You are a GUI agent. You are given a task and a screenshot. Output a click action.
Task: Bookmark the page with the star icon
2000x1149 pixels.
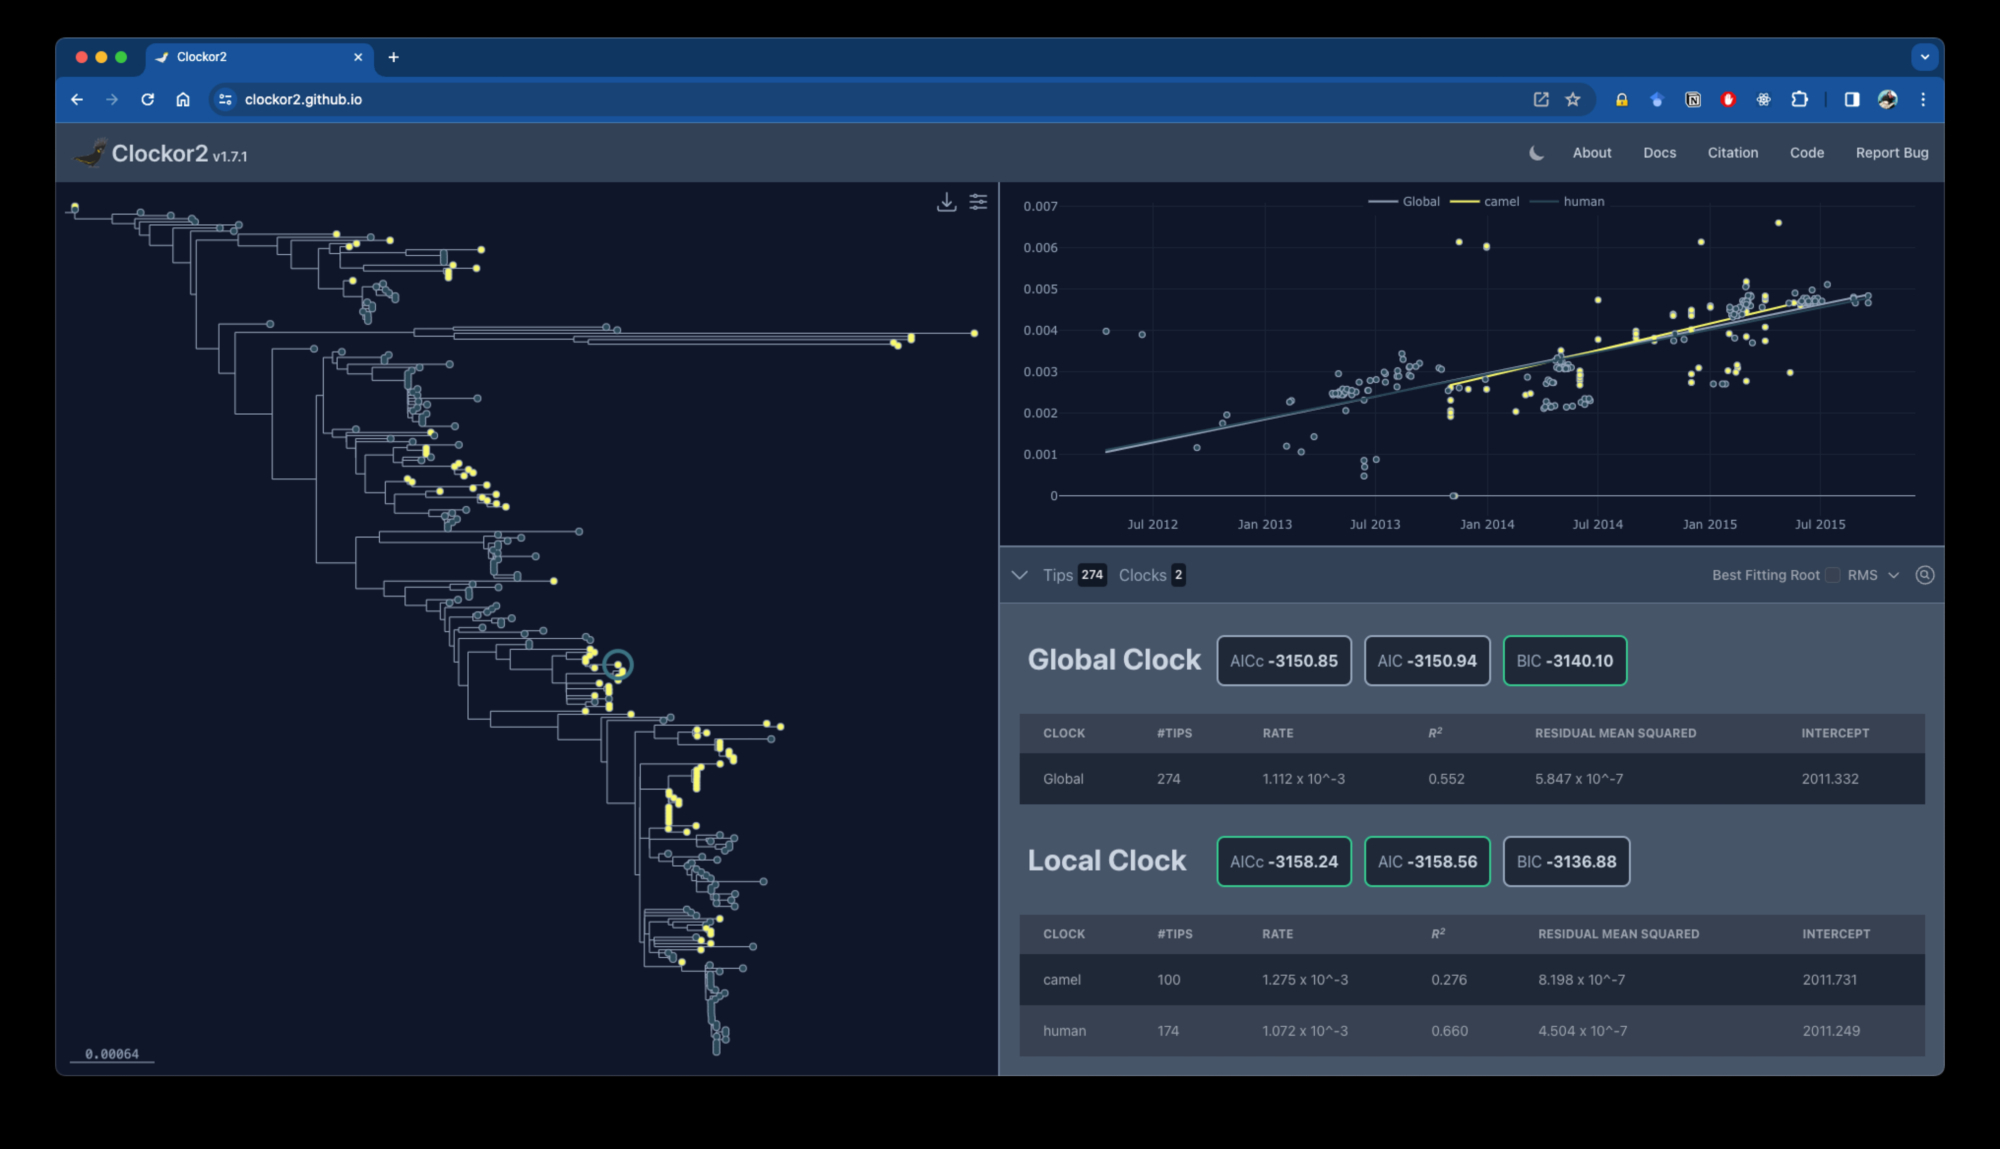click(1573, 99)
